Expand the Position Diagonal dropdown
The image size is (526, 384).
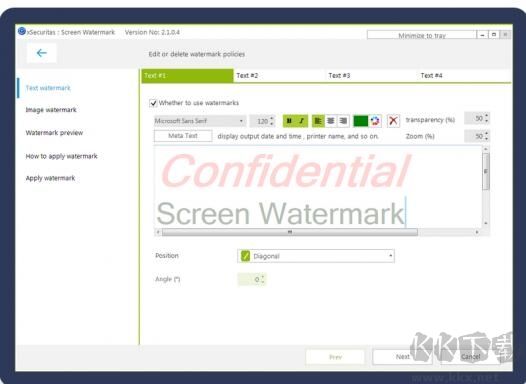click(x=316, y=256)
